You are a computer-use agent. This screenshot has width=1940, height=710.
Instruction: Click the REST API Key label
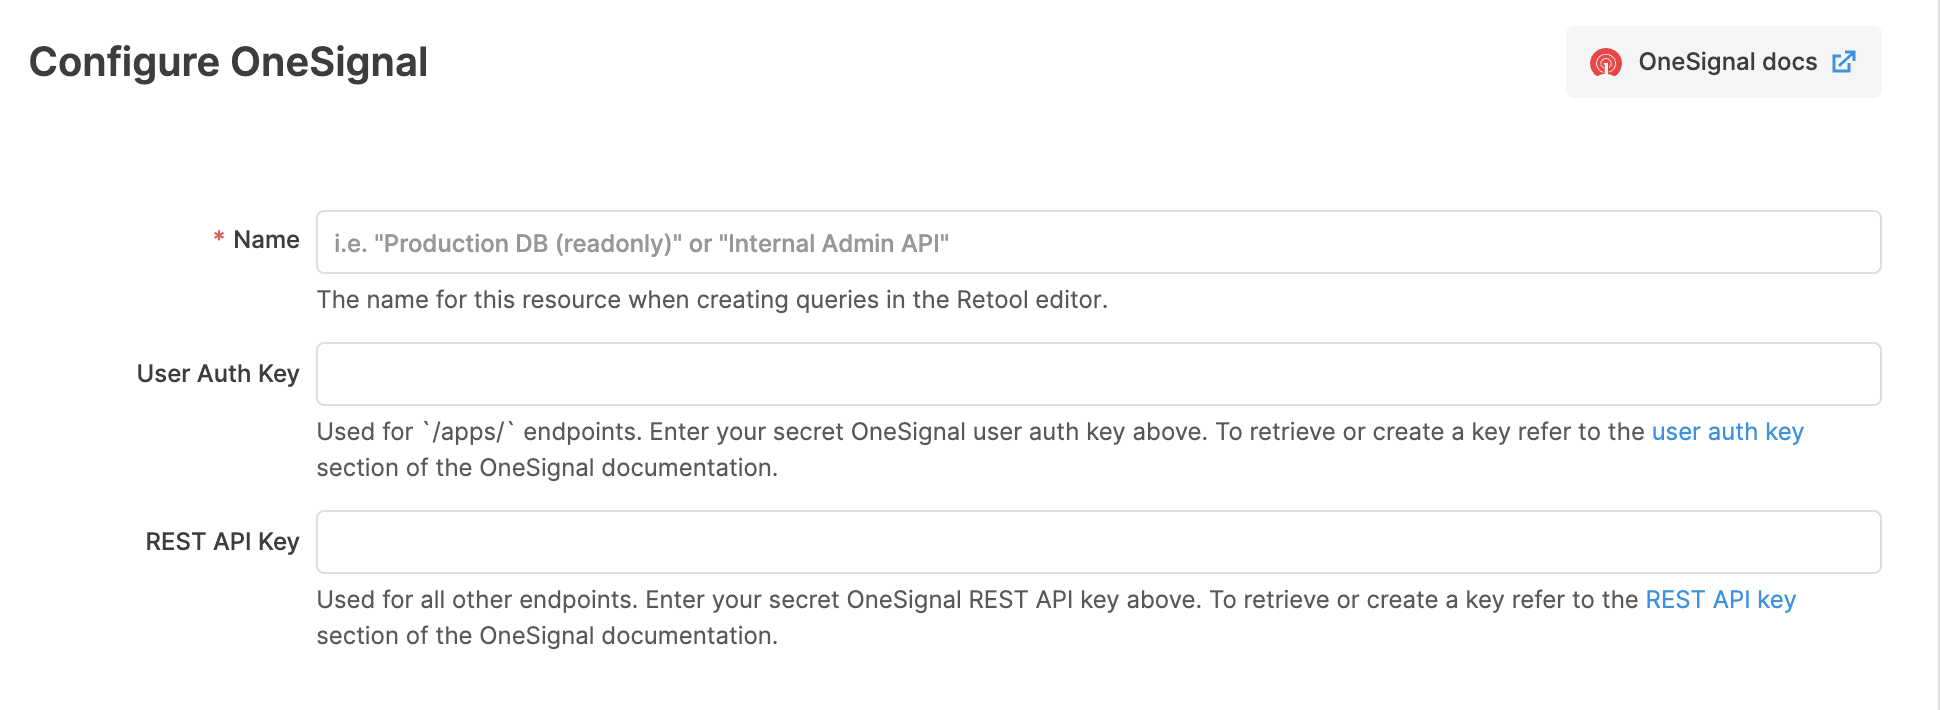(222, 542)
